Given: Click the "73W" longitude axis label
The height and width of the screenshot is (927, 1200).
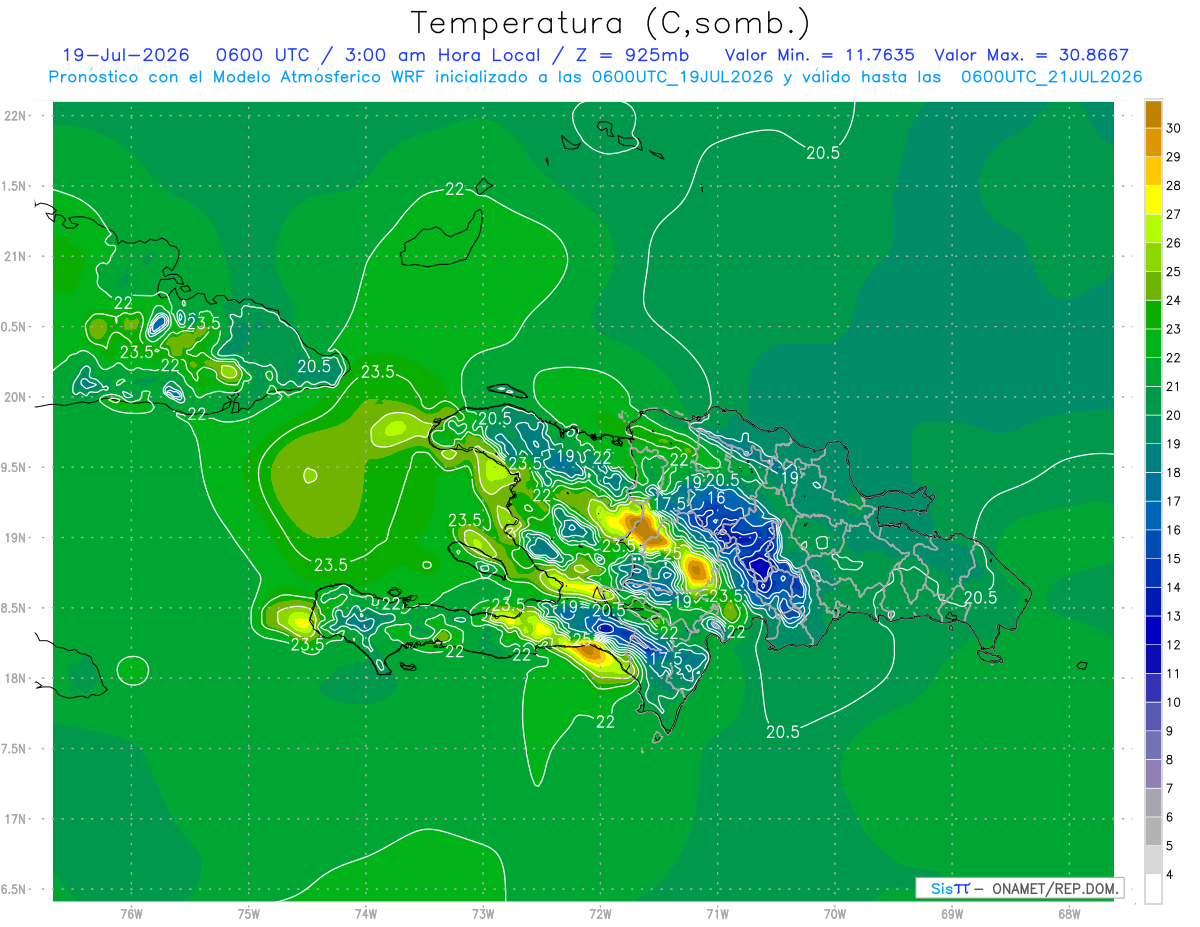Looking at the screenshot, I should 483,914.
